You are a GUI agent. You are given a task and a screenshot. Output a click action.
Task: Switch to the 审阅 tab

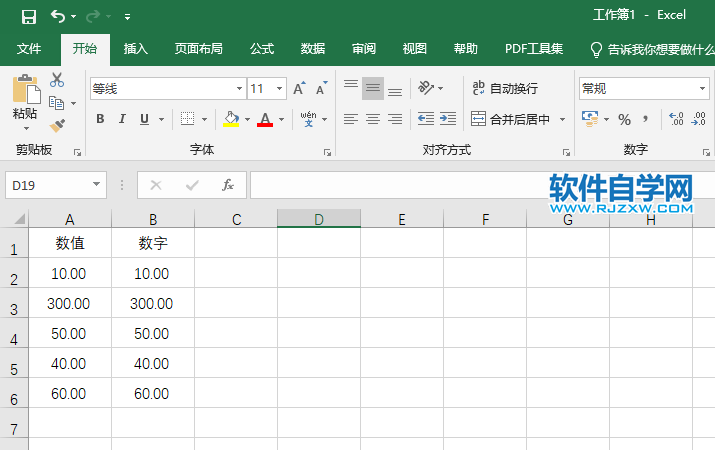point(364,49)
